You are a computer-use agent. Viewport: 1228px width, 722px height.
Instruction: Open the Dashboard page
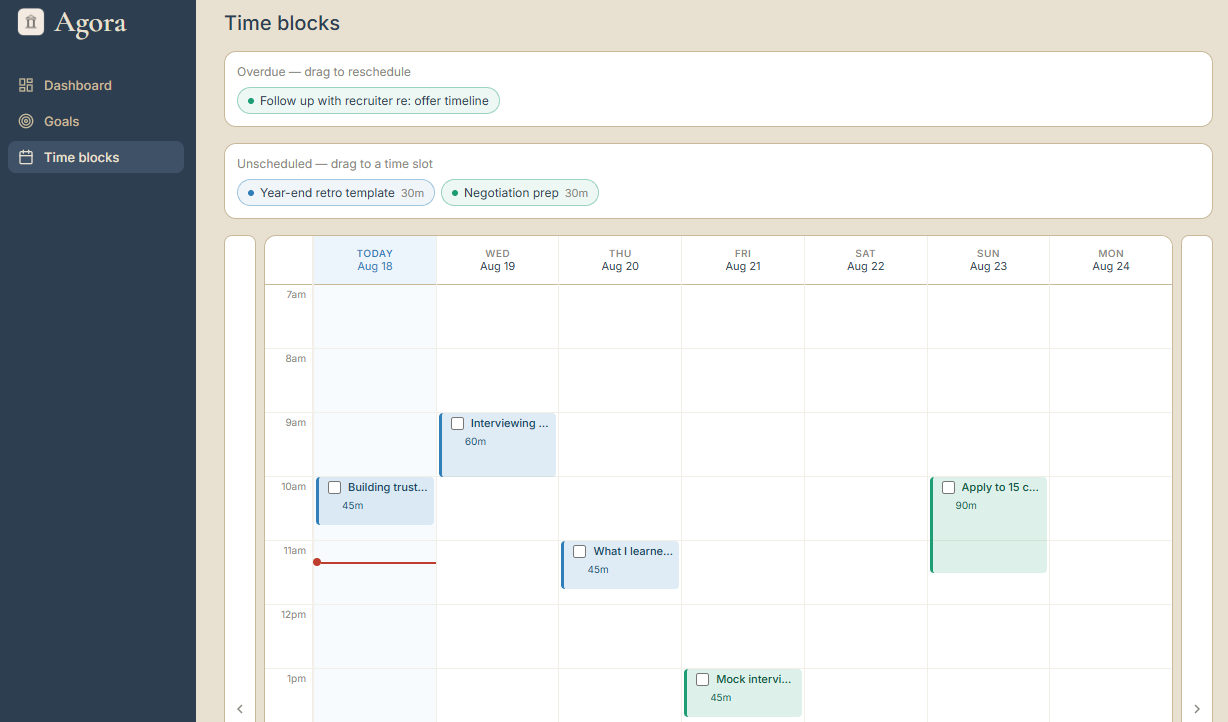point(96,85)
